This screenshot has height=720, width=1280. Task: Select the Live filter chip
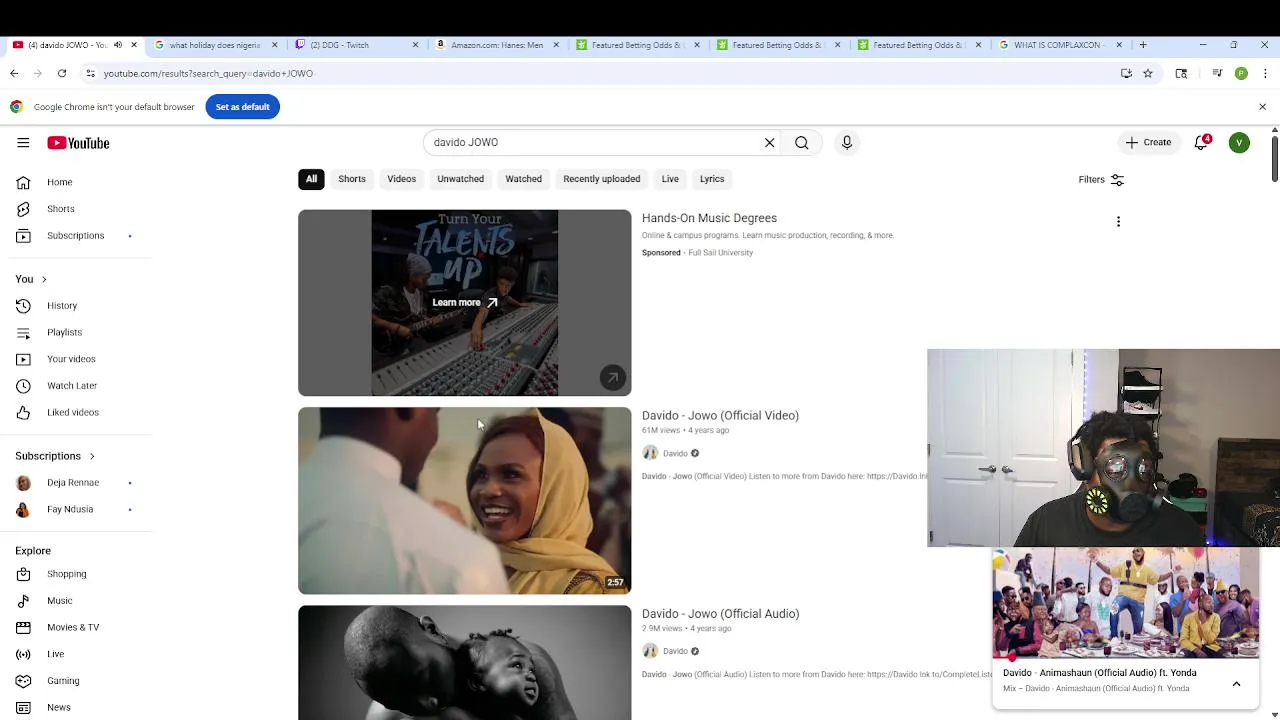click(x=670, y=179)
